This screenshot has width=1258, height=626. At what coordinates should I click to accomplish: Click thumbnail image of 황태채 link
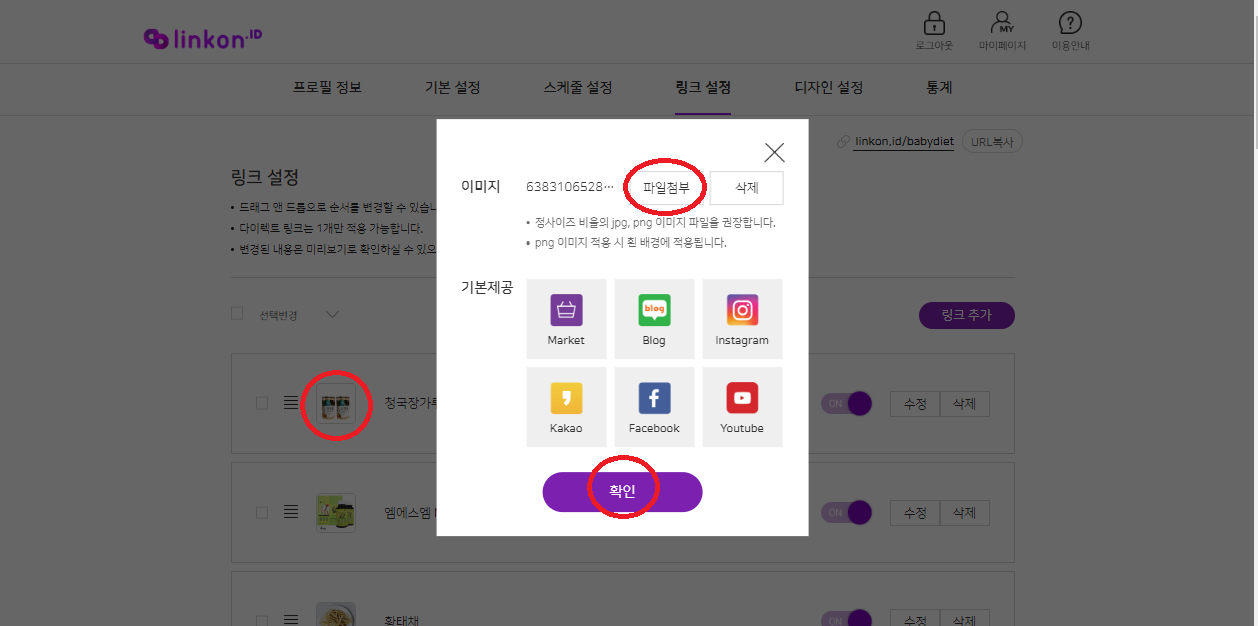click(336, 614)
